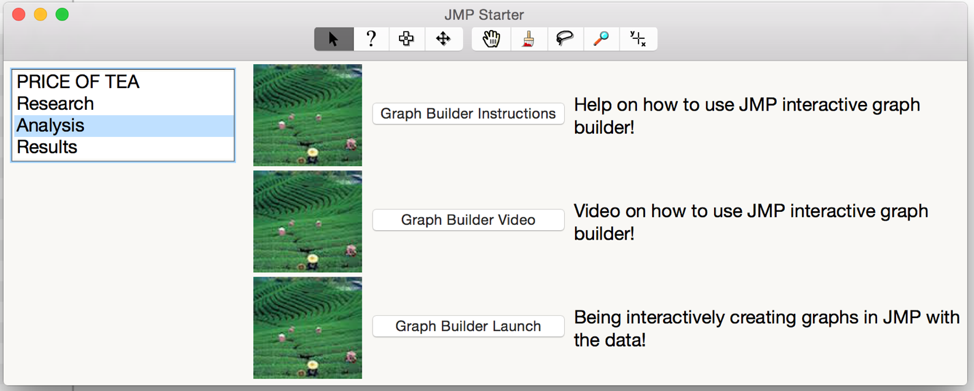Play the Graph Builder Video
Image resolution: width=974 pixels, height=391 pixels.
468,220
